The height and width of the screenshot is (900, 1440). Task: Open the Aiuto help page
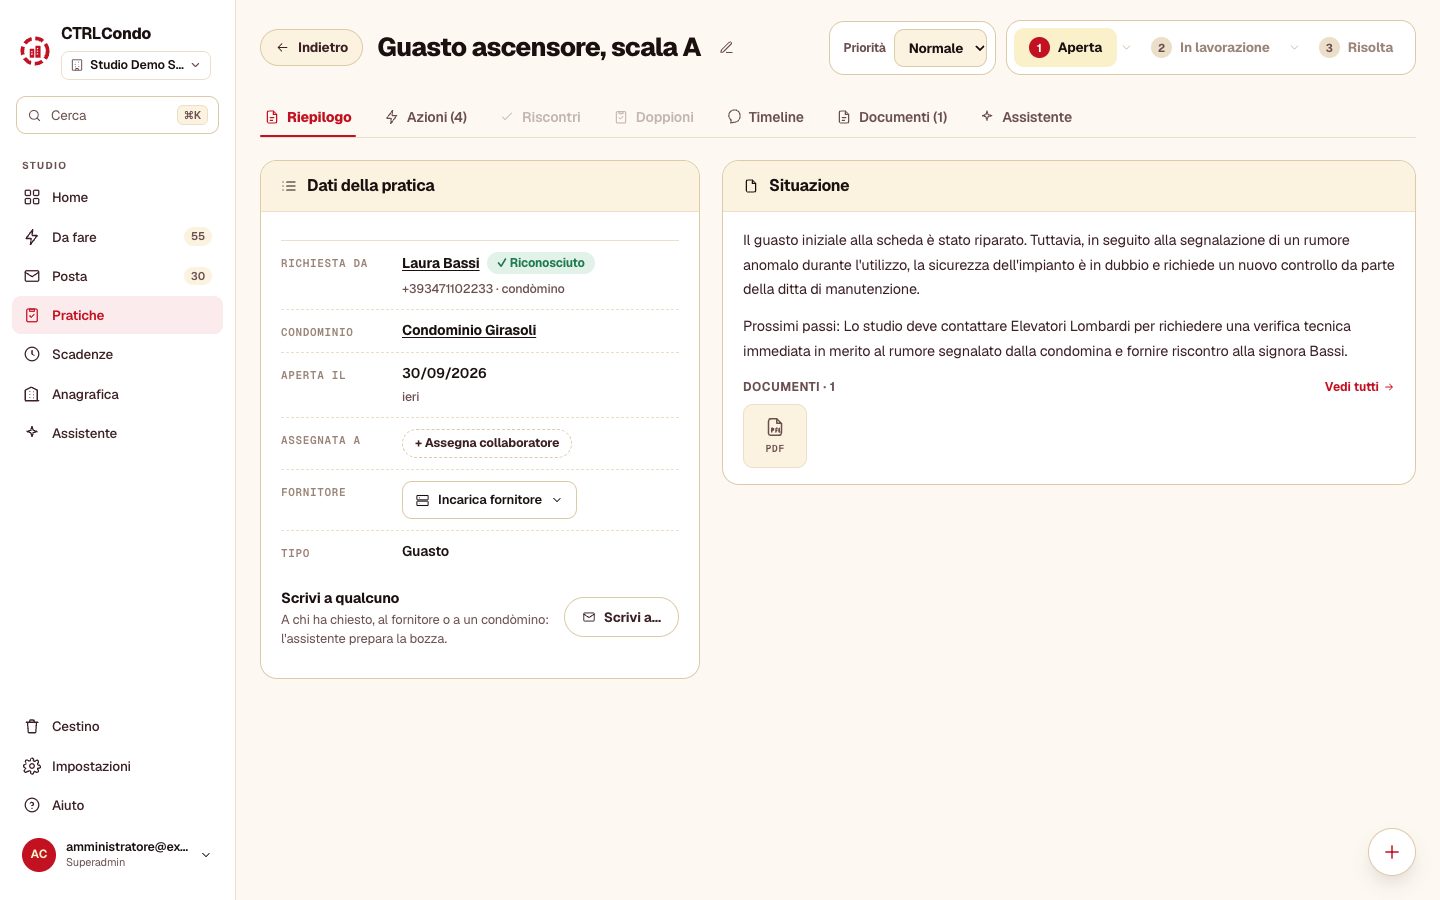pyautogui.click(x=117, y=805)
